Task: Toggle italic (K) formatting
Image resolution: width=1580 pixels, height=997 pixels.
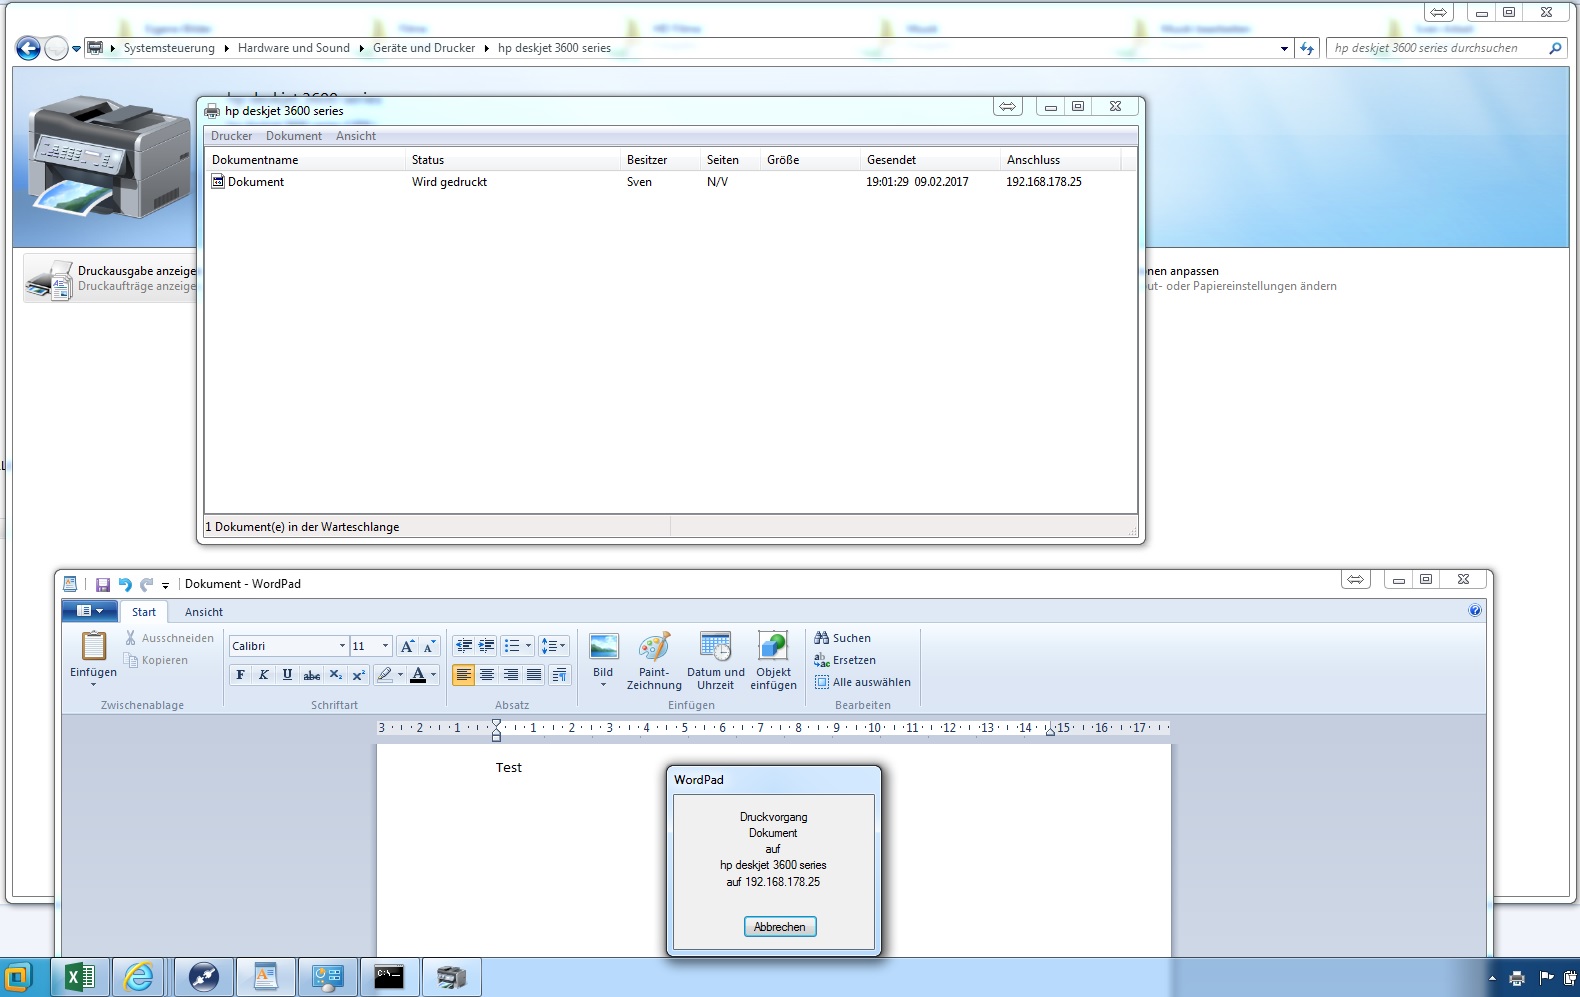Action: click(264, 675)
